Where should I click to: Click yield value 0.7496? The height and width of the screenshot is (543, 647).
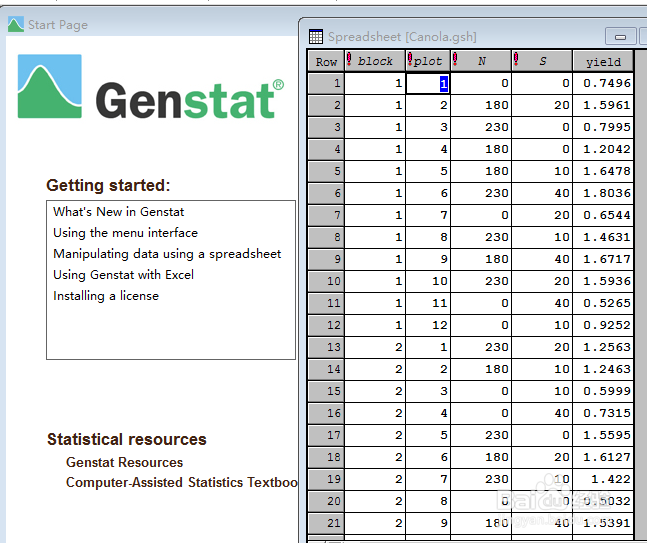point(603,83)
